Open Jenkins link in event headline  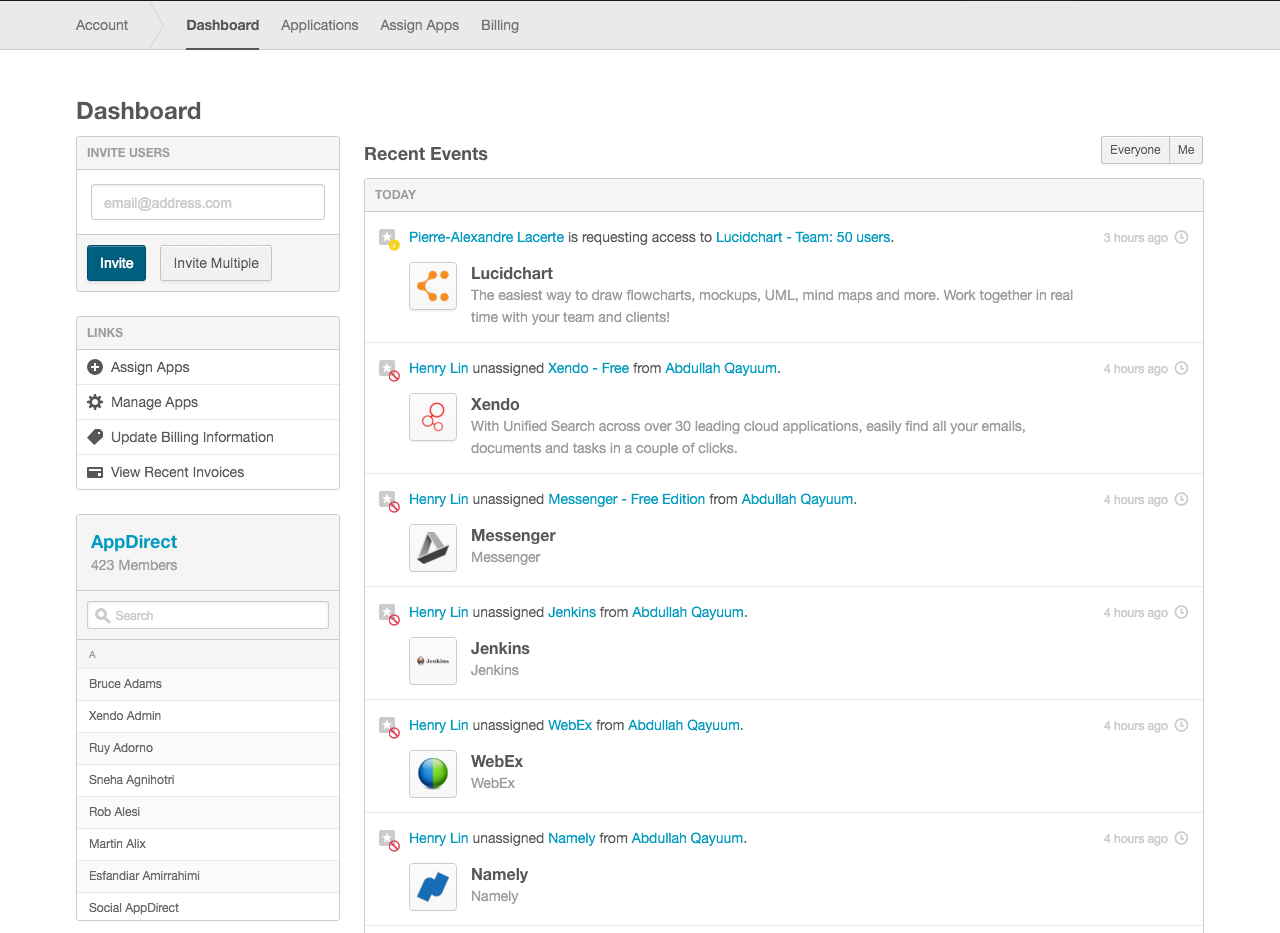(x=572, y=612)
